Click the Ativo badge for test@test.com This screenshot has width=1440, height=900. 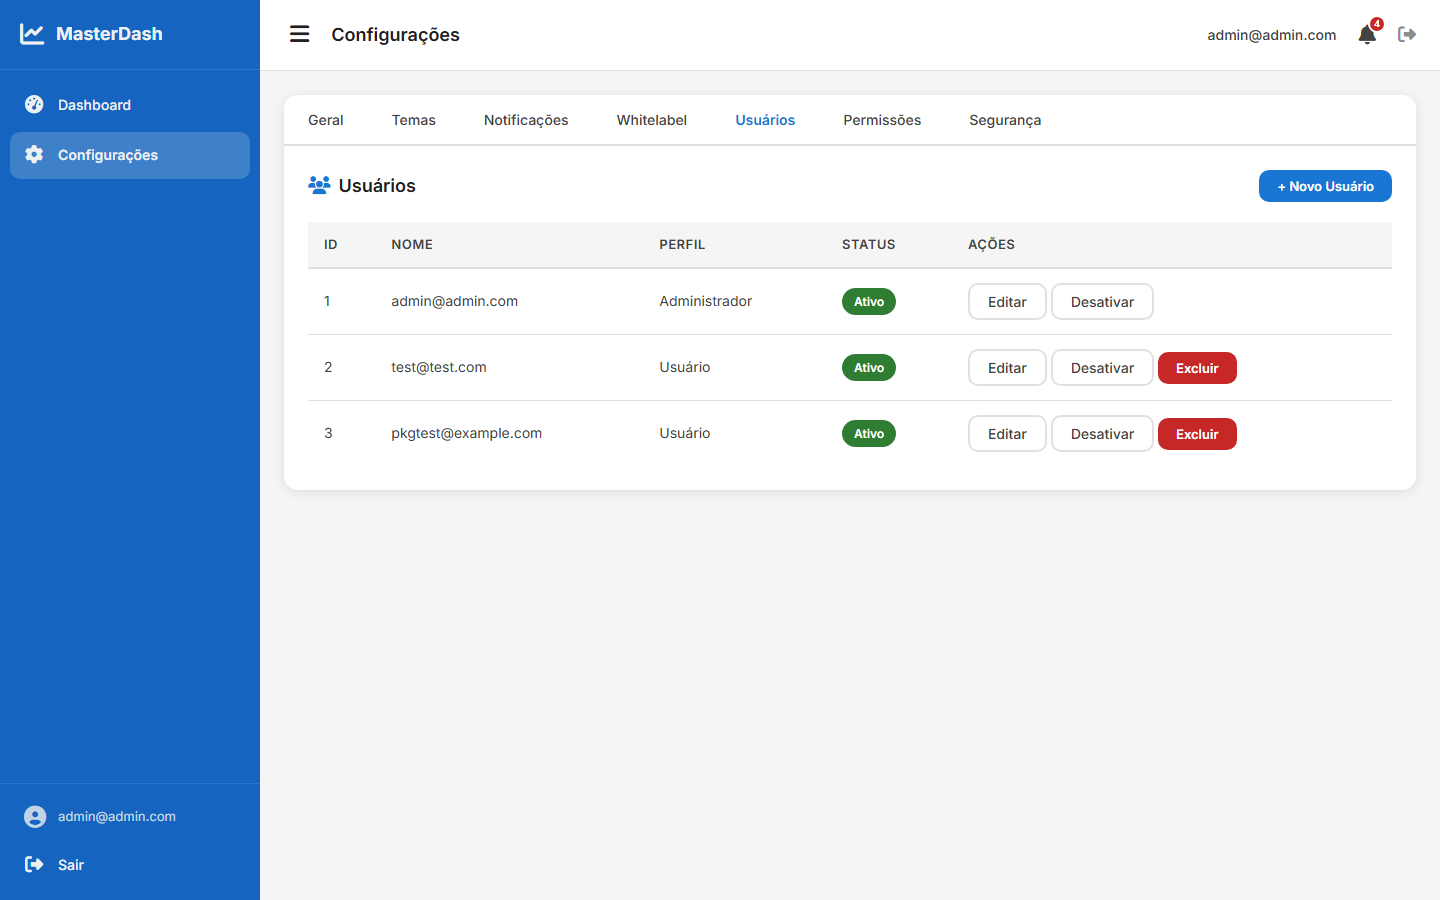point(869,367)
